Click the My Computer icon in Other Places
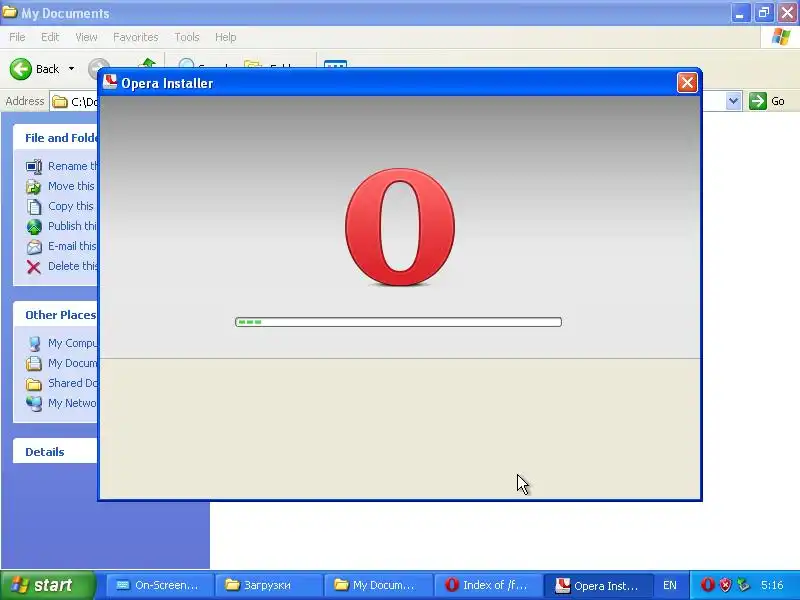800x600 pixels. tap(34, 343)
